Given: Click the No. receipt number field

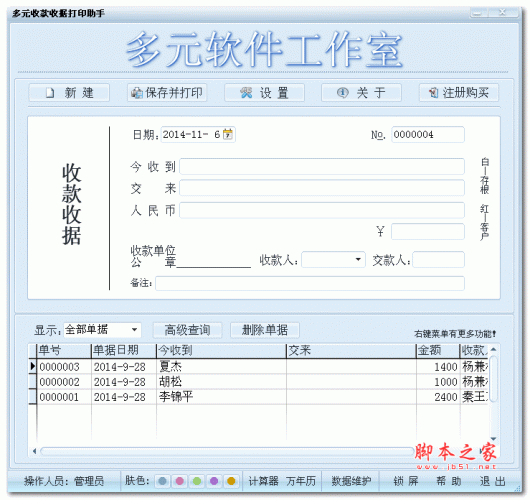Looking at the screenshot, I should (428, 134).
